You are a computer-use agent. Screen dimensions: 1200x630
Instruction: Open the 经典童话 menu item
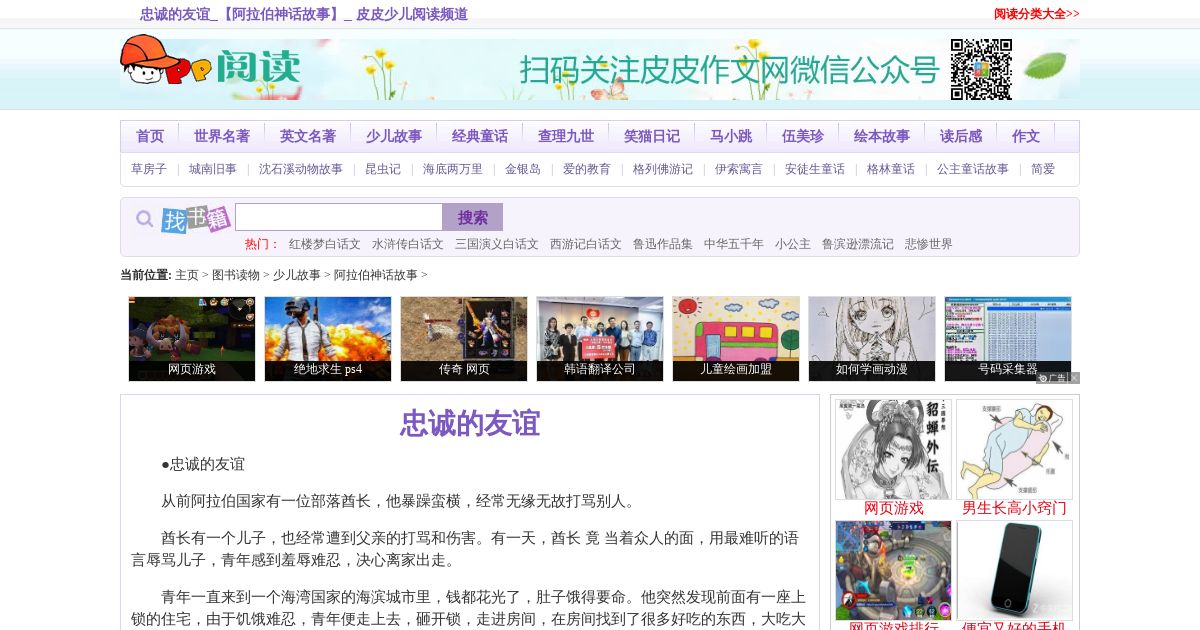tap(480, 136)
